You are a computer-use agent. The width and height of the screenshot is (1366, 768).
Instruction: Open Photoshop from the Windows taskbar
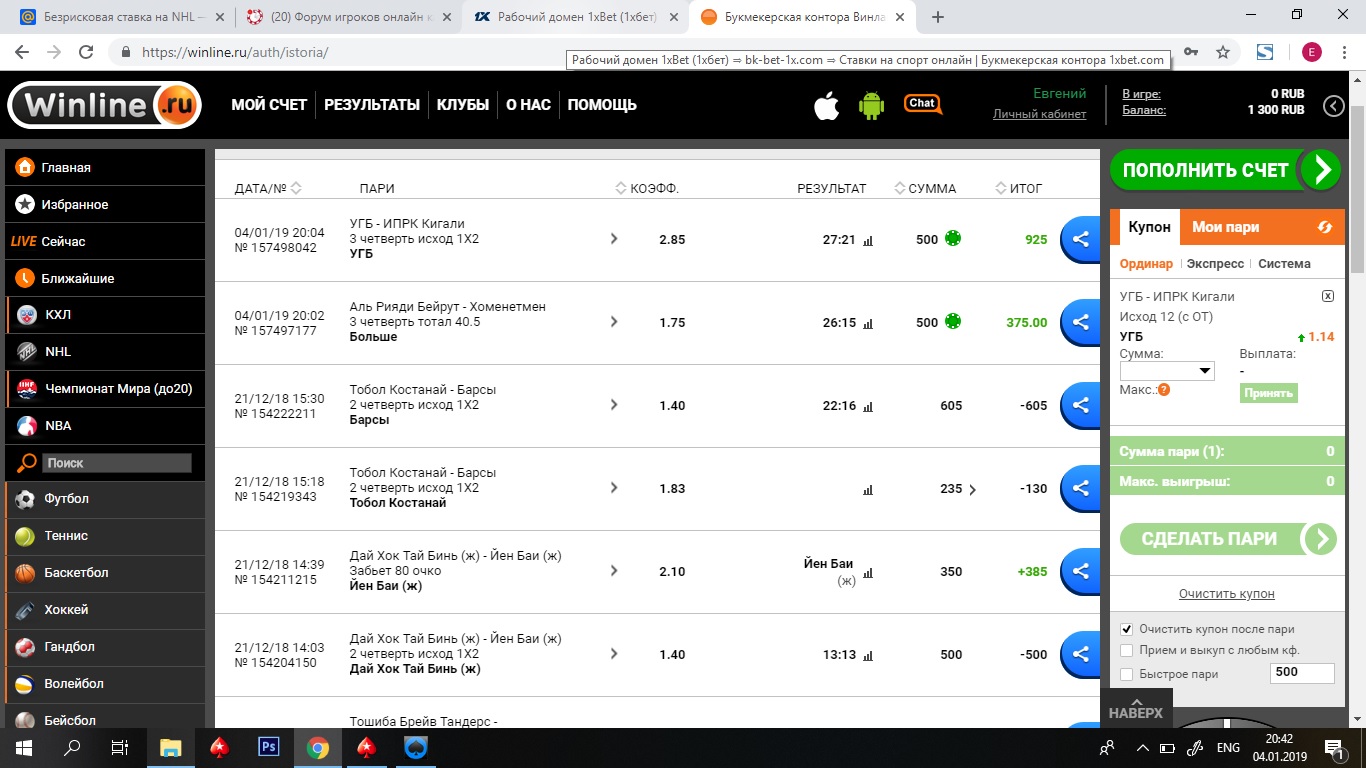268,747
